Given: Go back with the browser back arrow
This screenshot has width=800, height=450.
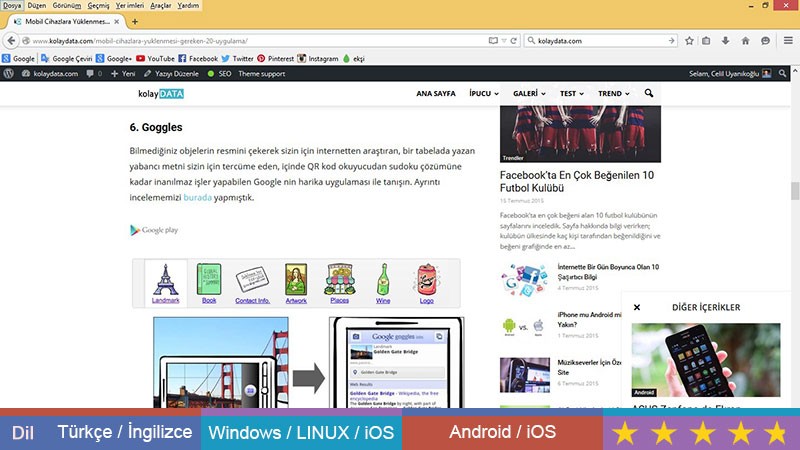Looking at the screenshot, I should [11, 40].
